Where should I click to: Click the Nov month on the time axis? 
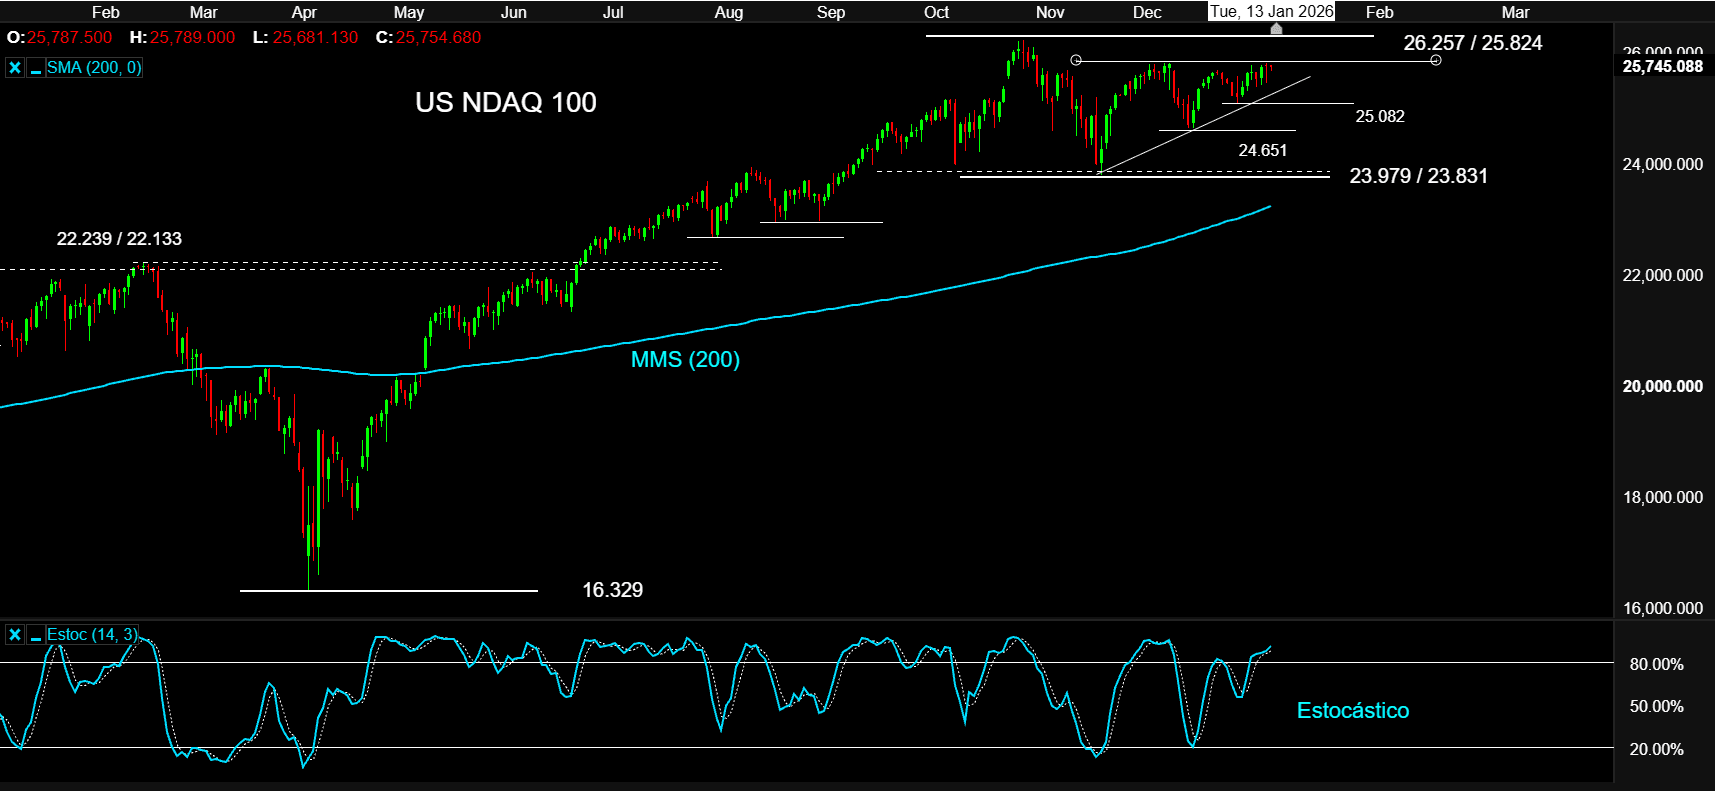click(1050, 12)
